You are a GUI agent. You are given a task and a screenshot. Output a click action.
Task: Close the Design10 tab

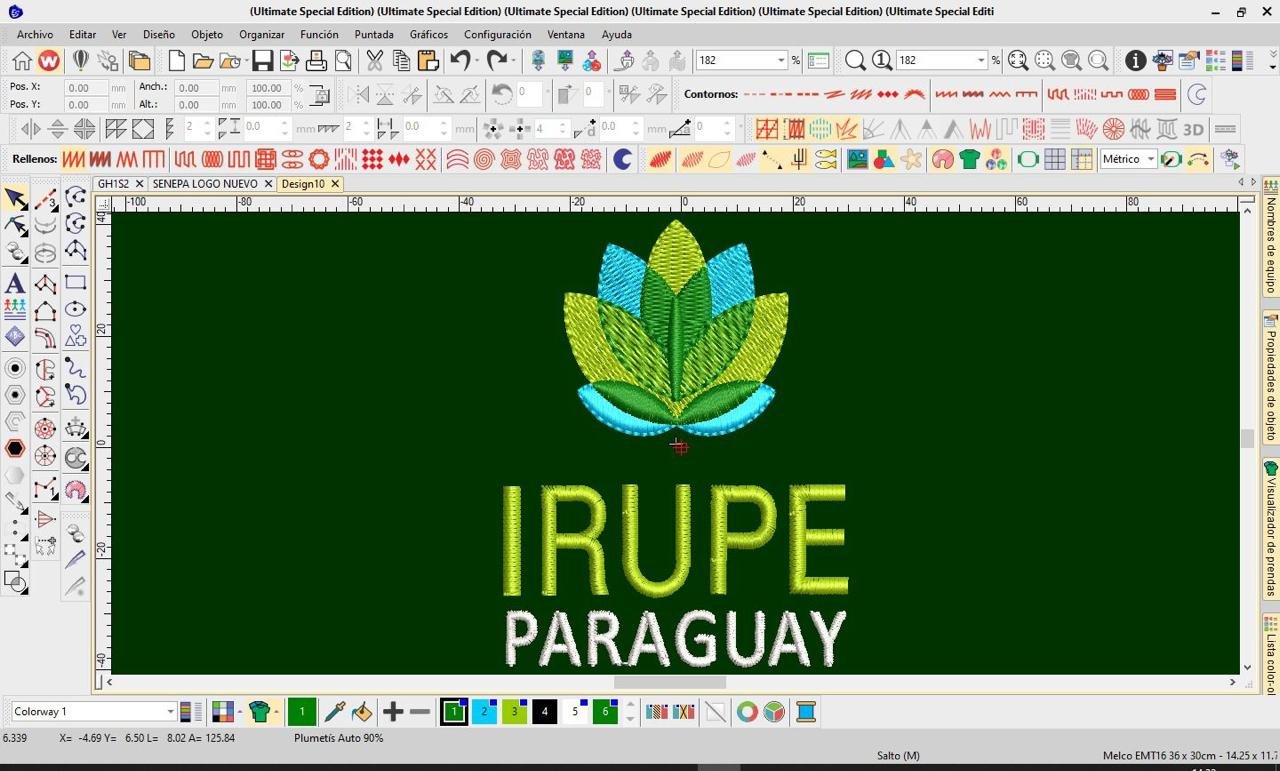pyautogui.click(x=335, y=184)
